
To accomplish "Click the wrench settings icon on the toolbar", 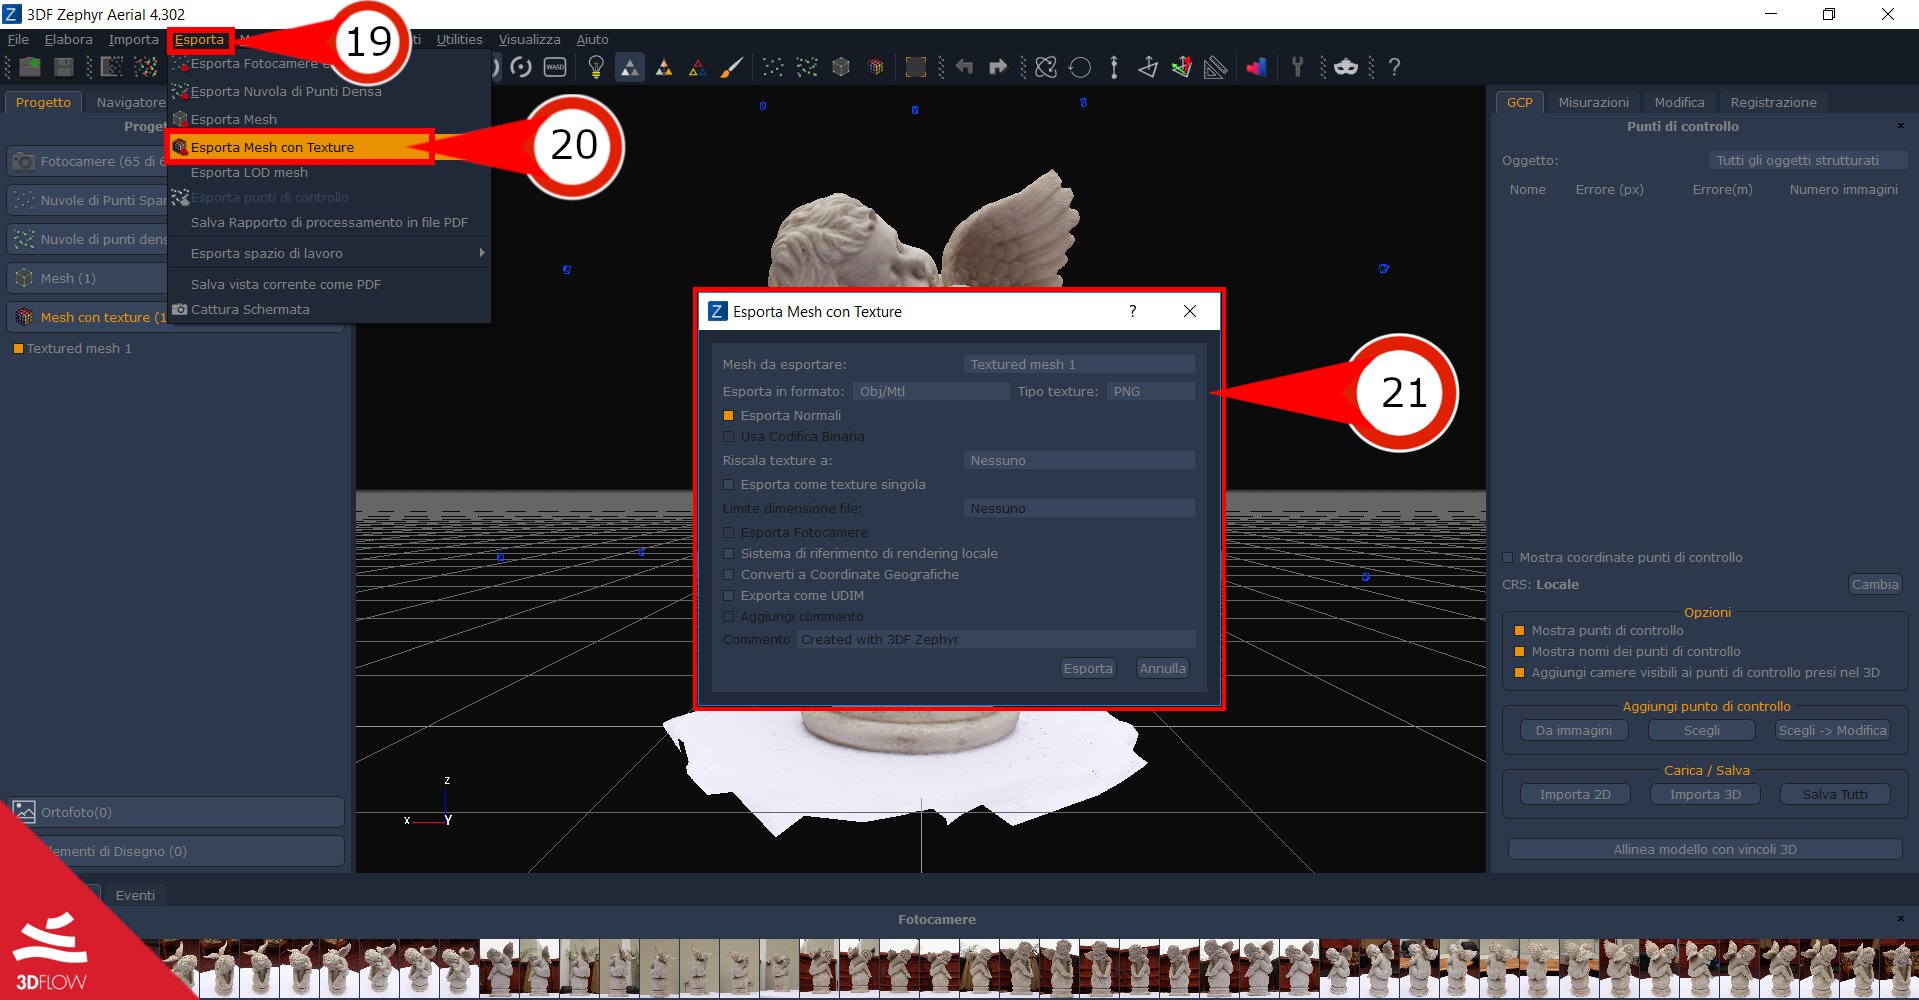I will point(1297,67).
